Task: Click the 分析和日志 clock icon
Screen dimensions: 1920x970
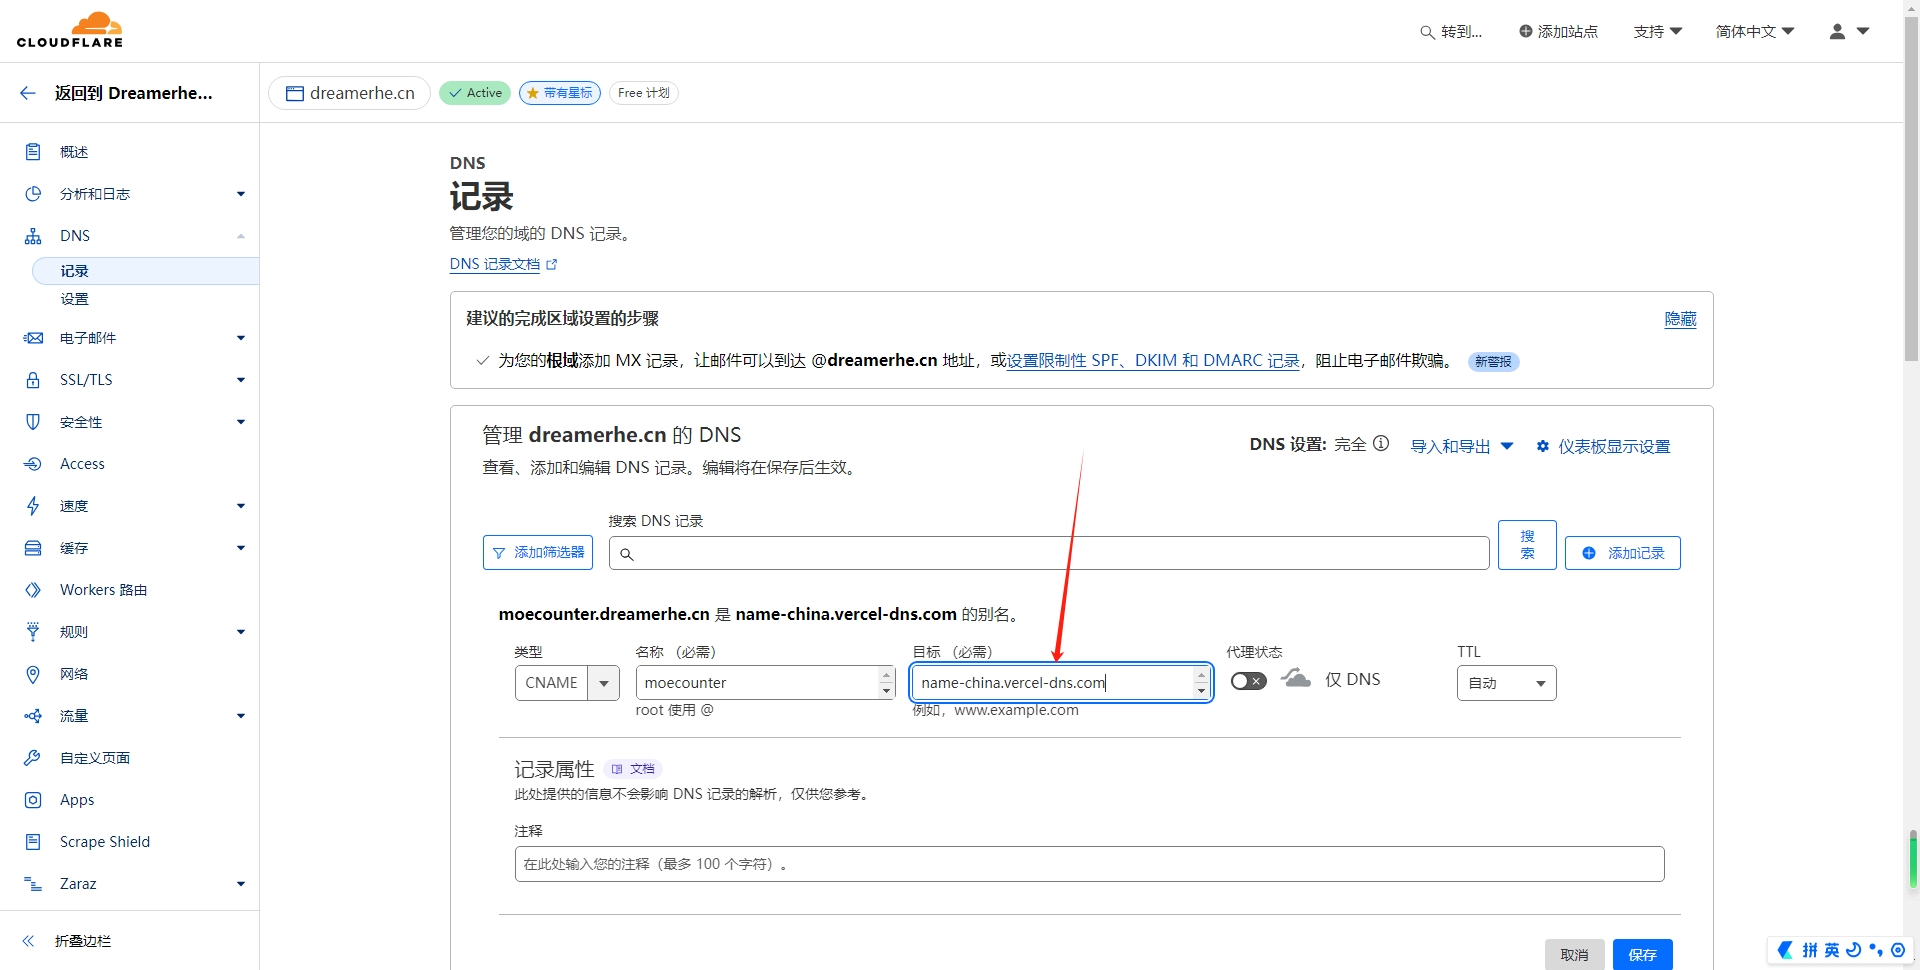Action: click(x=33, y=194)
